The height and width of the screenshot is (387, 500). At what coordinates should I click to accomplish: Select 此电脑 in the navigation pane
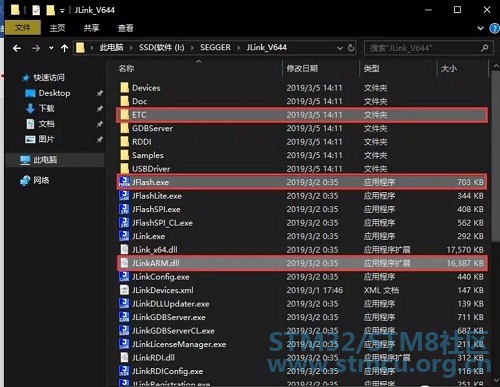click(45, 160)
